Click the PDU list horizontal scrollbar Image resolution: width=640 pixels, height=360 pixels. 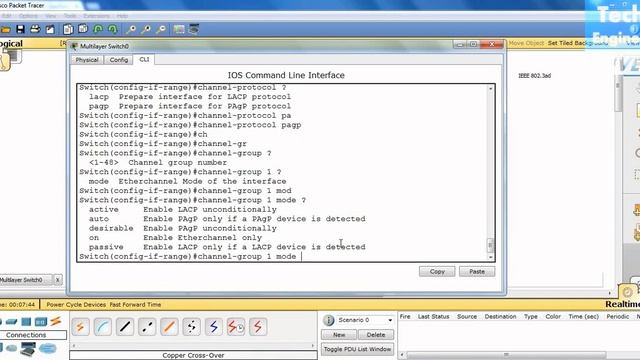point(506,355)
